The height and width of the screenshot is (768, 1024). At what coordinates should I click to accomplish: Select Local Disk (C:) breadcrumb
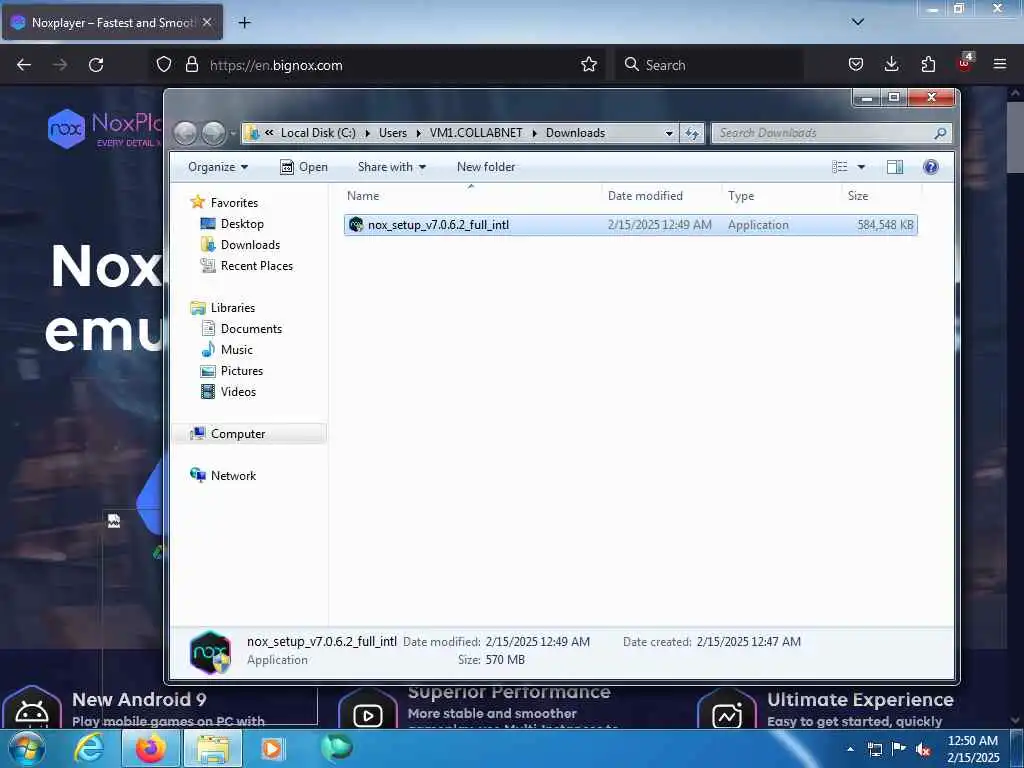coord(318,133)
